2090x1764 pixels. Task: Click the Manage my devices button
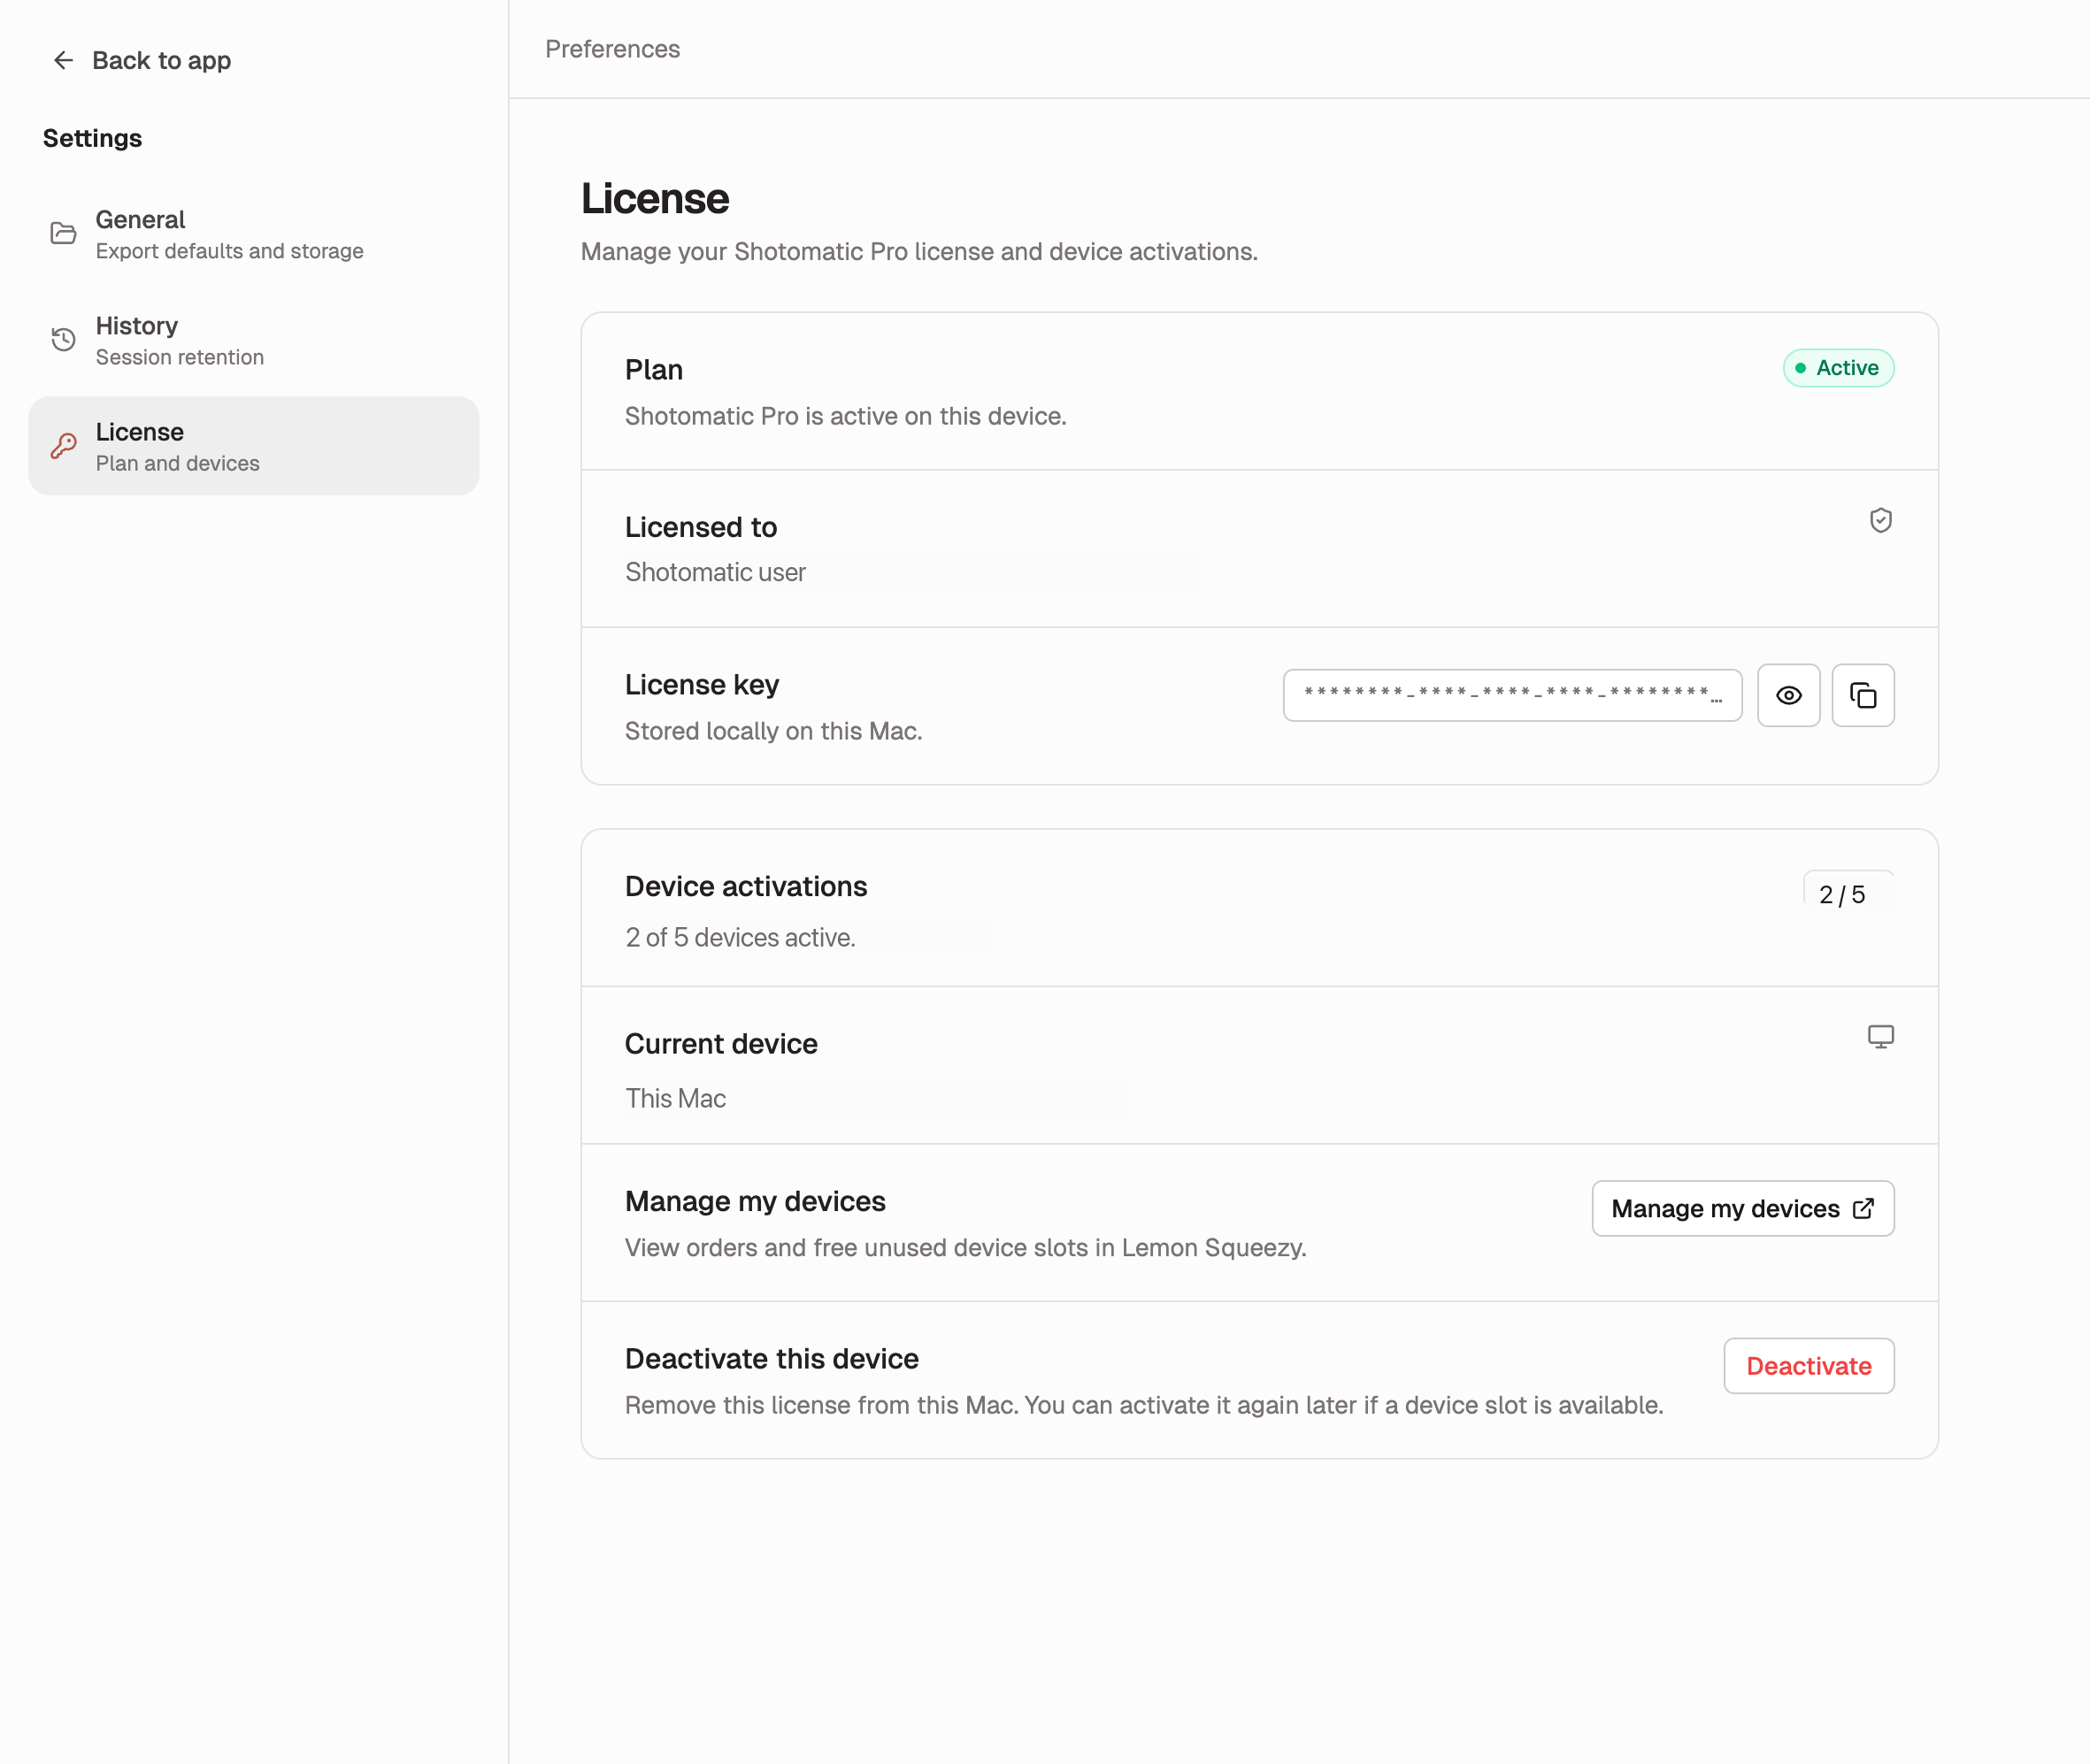click(1742, 1208)
